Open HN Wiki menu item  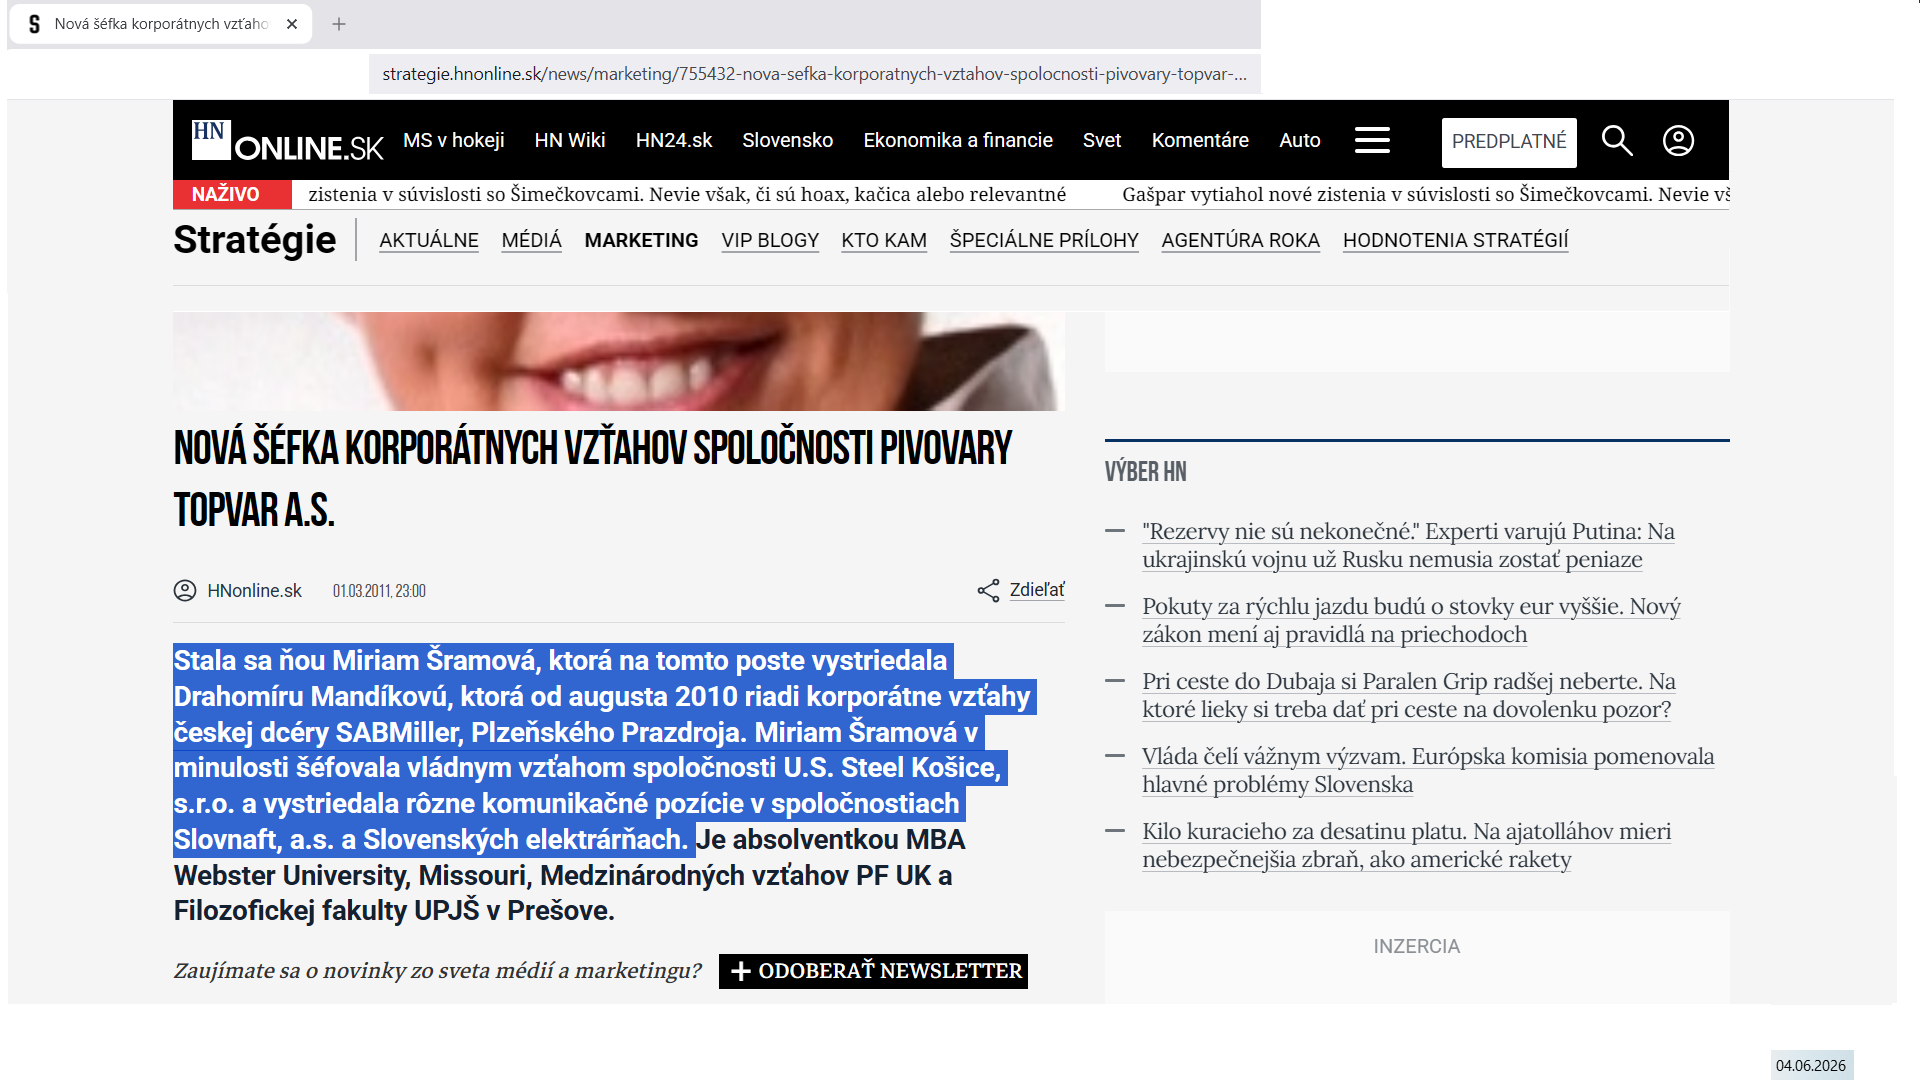(570, 141)
